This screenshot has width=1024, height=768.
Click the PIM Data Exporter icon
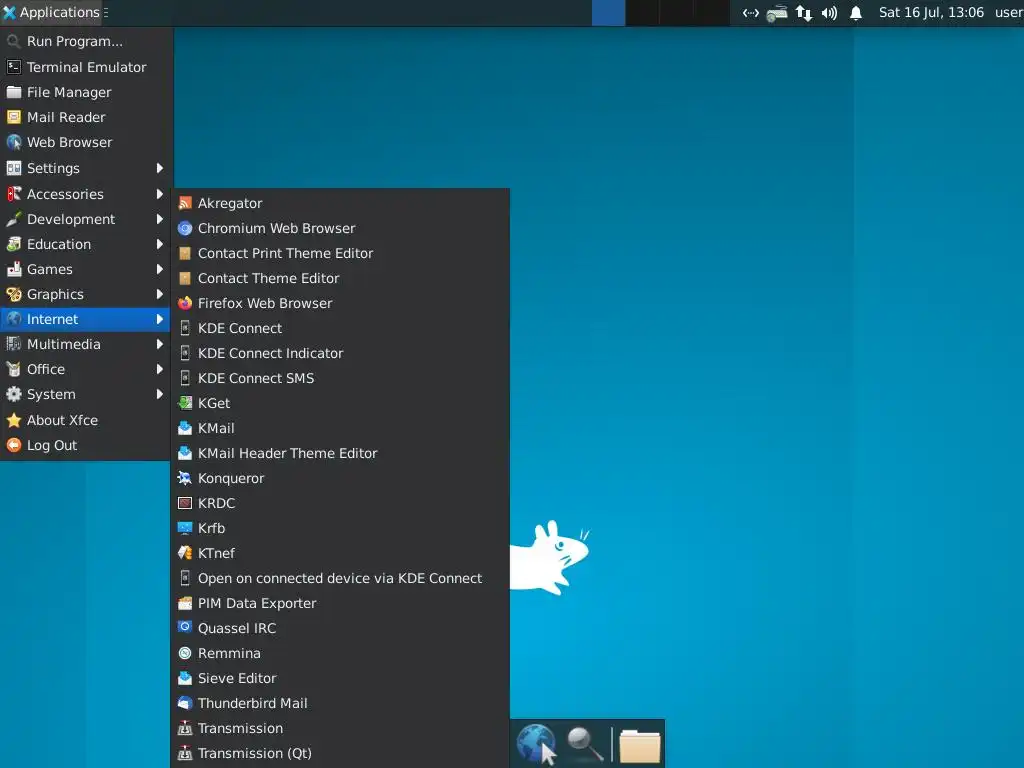(x=185, y=603)
